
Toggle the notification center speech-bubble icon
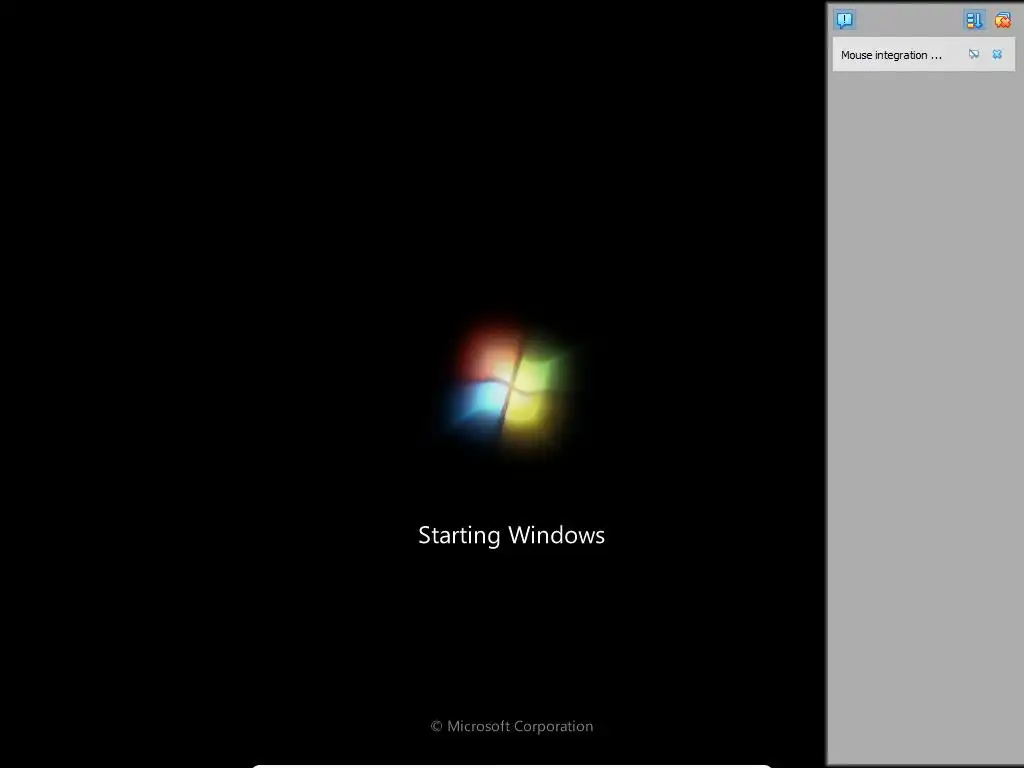pyautogui.click(x=844, y=20)
